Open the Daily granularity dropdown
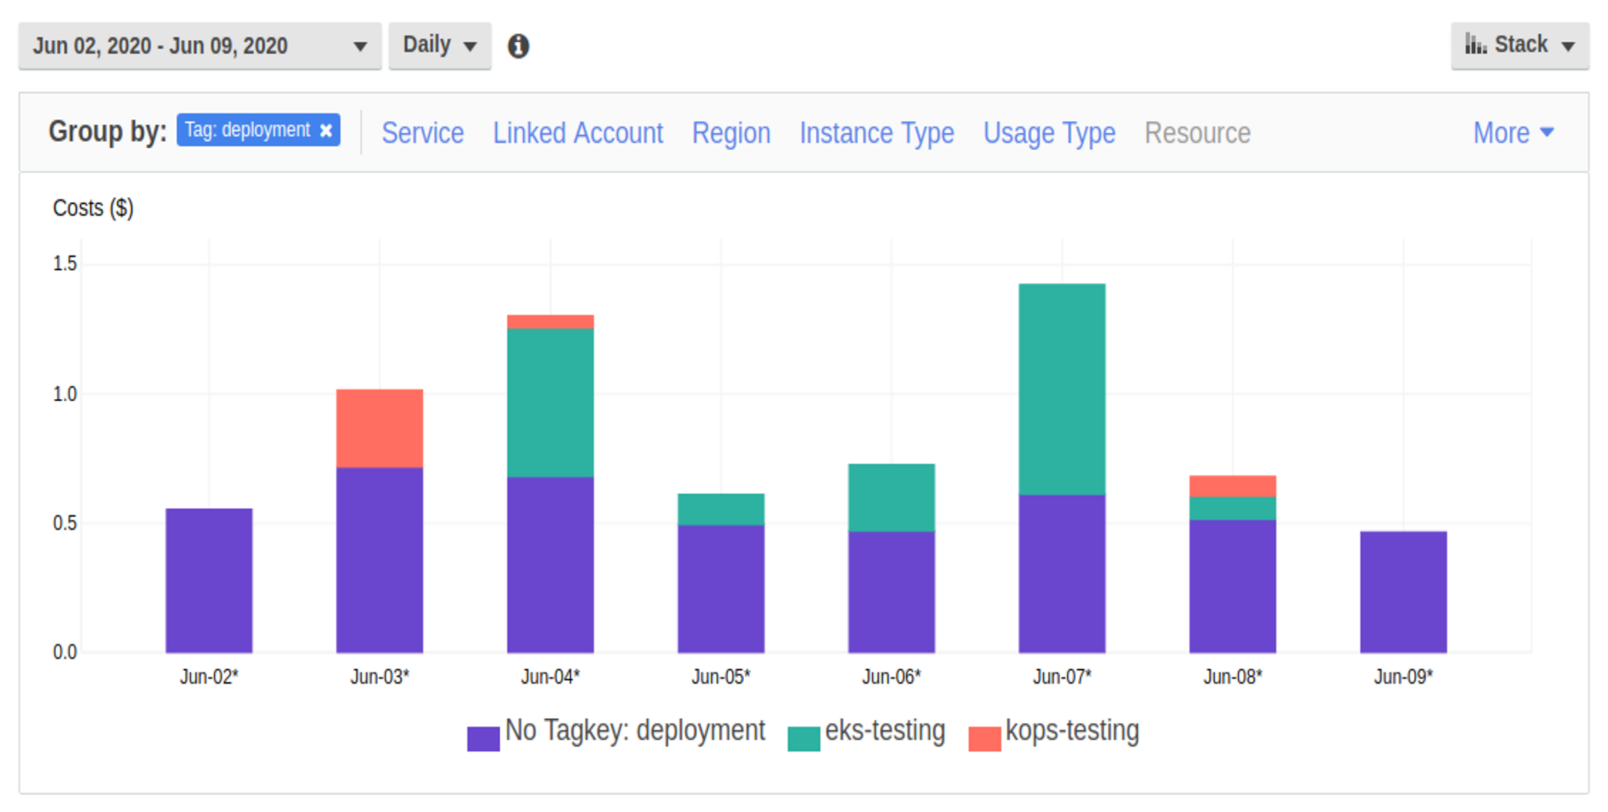This screenshot has height=812, width=1608. [x=439, y=46]
